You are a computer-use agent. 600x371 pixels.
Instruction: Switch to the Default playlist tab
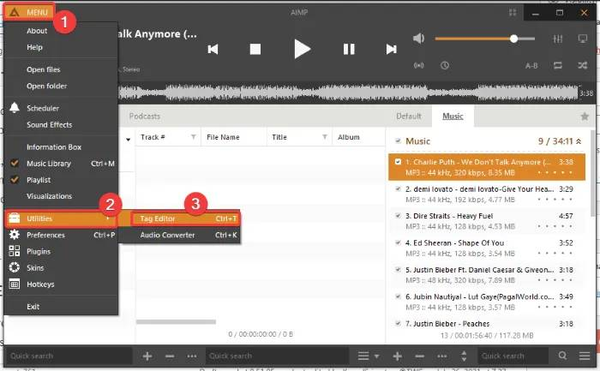click(409, 116)
